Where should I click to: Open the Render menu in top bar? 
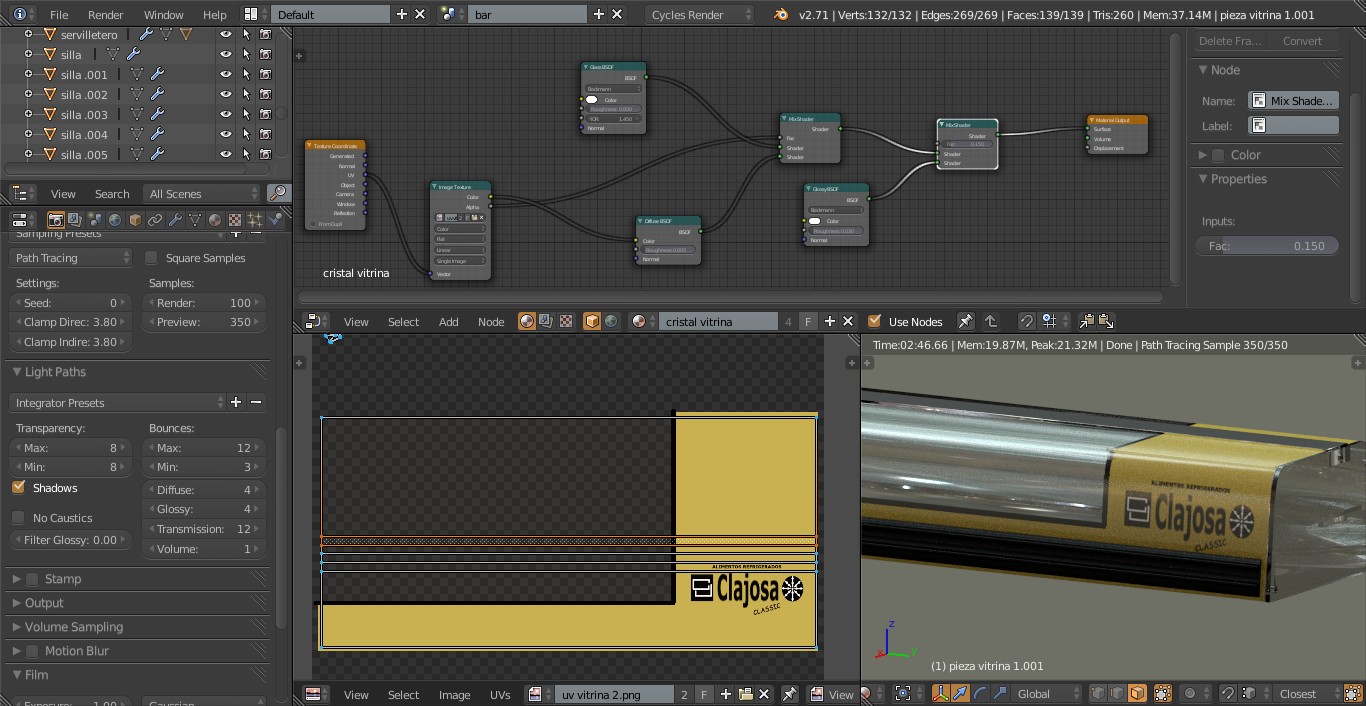tap(105, 15)
